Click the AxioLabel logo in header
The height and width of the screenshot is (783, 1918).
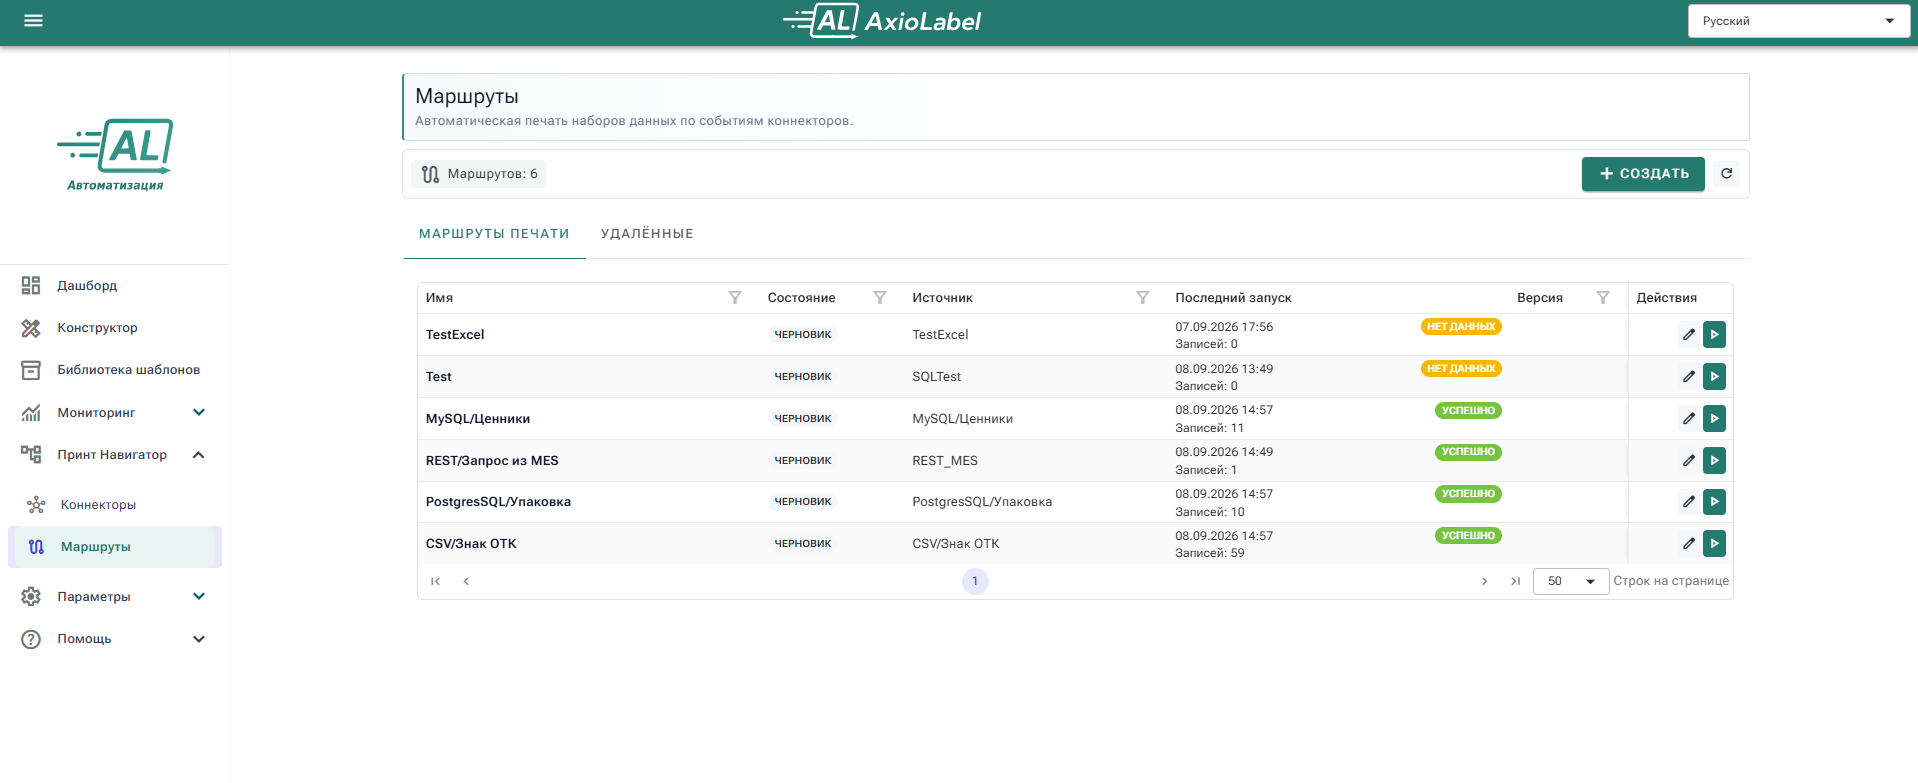click(881, 21)
